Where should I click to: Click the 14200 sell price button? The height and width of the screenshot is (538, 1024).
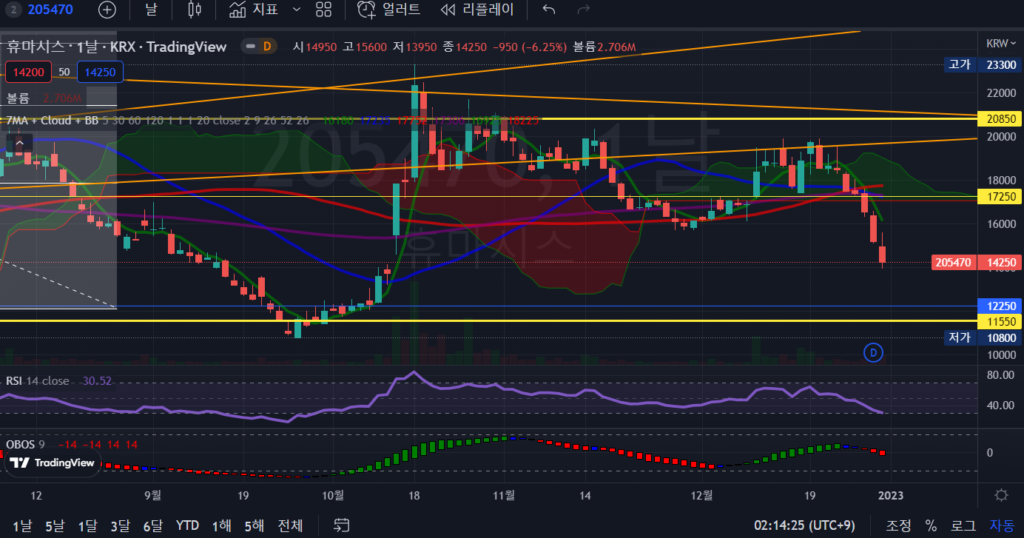coord(26,72)
